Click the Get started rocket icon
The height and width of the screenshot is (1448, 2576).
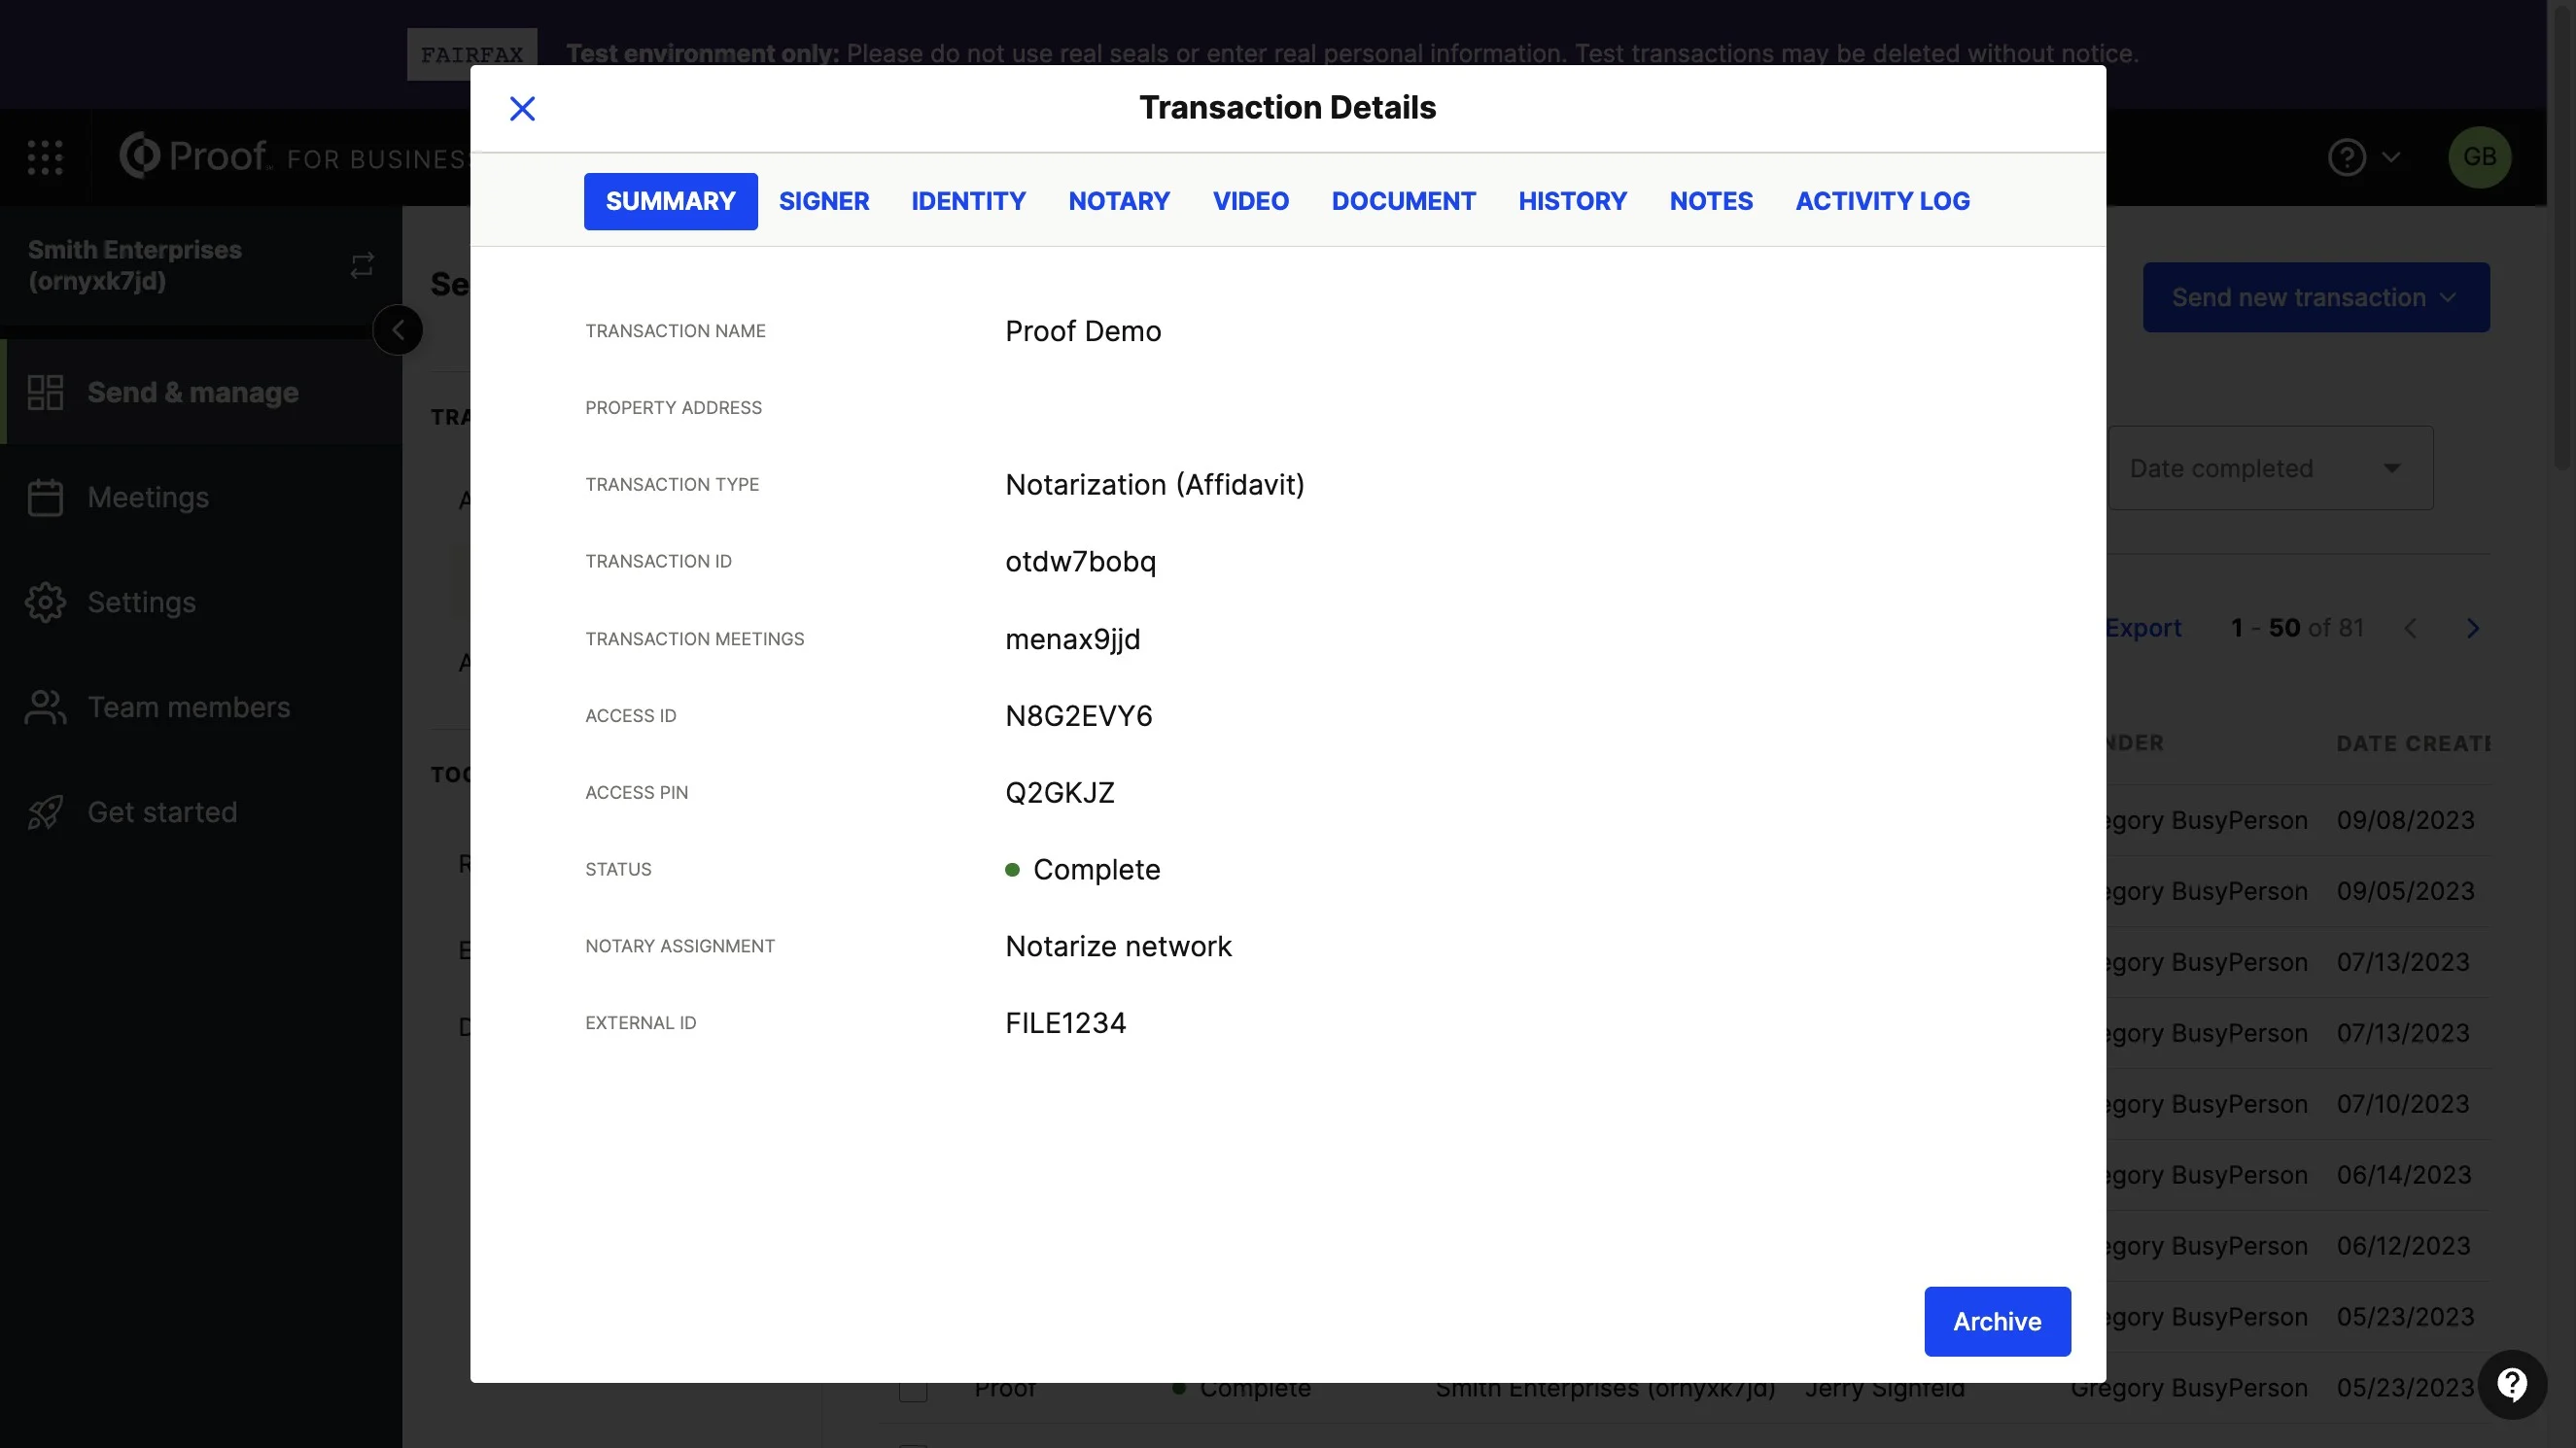tap(45, 812)
